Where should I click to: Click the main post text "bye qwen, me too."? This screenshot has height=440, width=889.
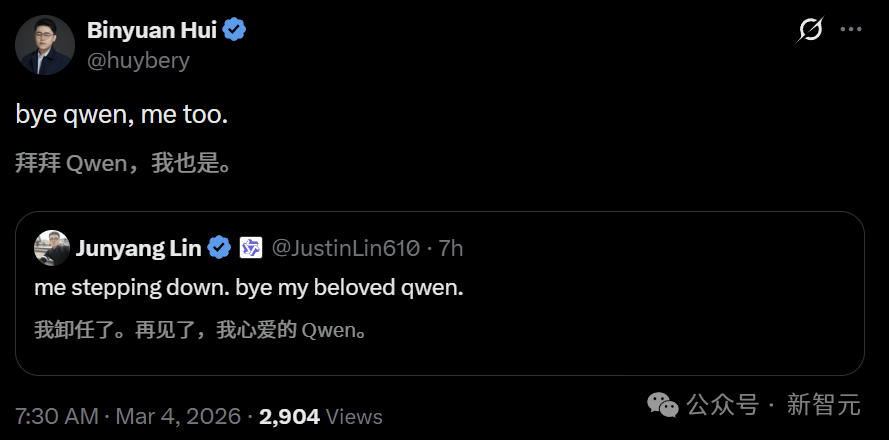pyautogui.click(x=122, y=115)
